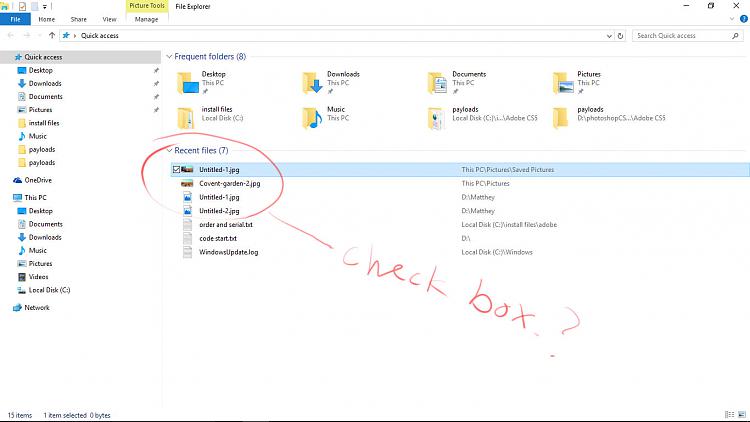Open the Documents frequent folder icon
Viewport: 750px width, 422px height.
(x=438, y=82)
